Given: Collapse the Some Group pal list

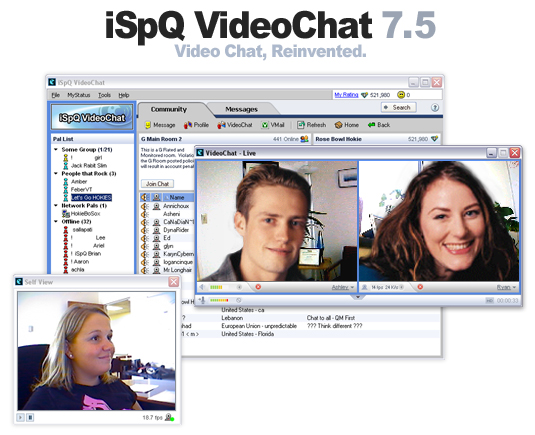Looking at the screenshot, I should click(x=56, y=149).
